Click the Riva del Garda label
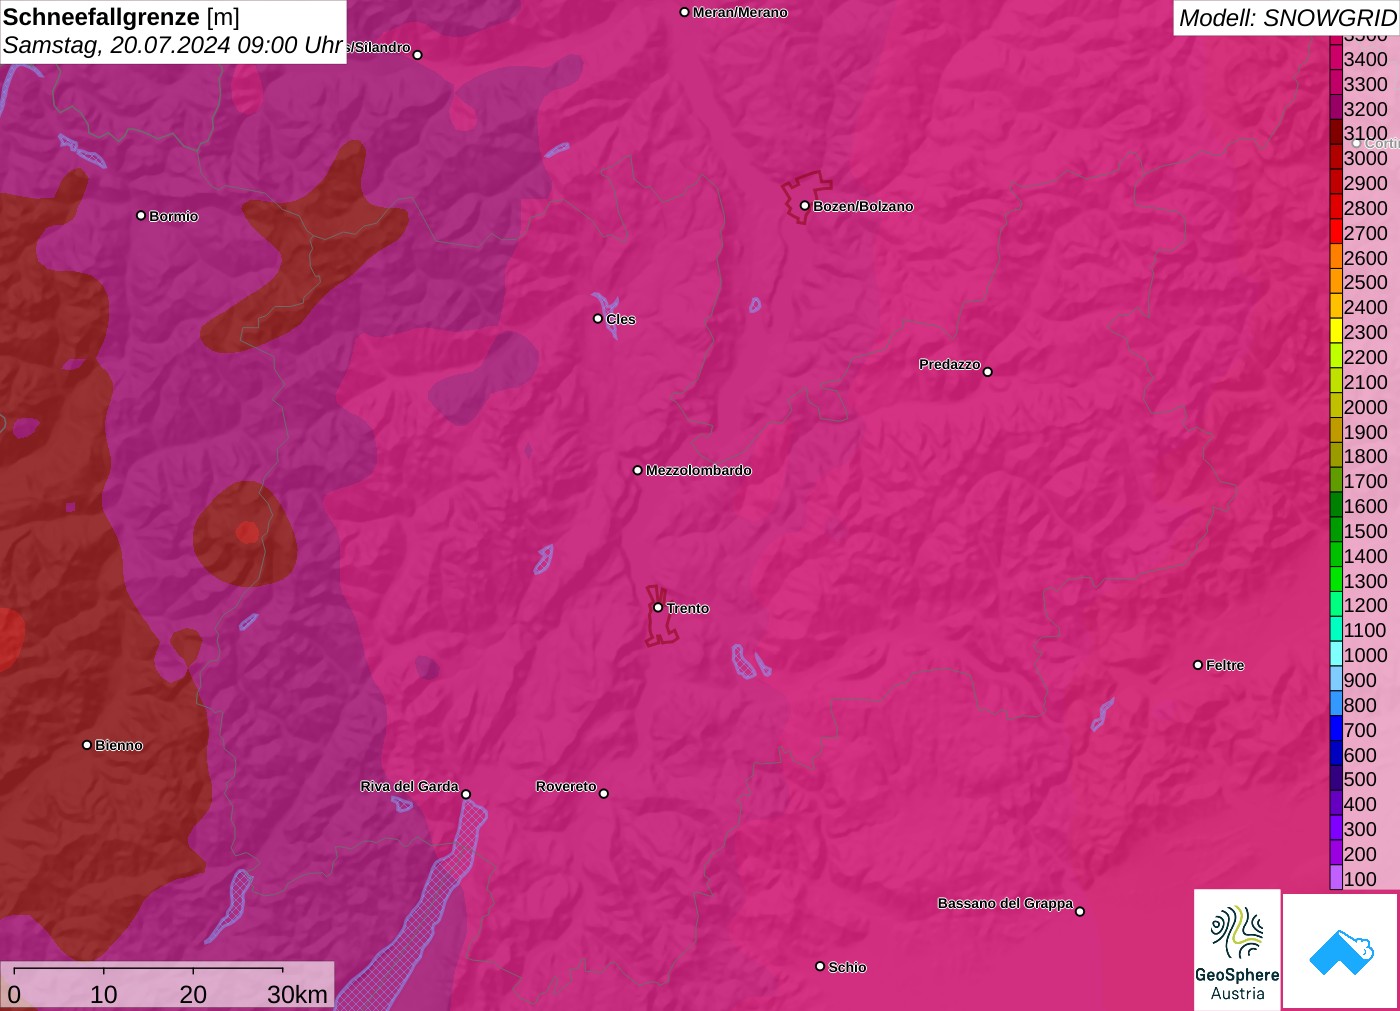 tap(409, 786)
